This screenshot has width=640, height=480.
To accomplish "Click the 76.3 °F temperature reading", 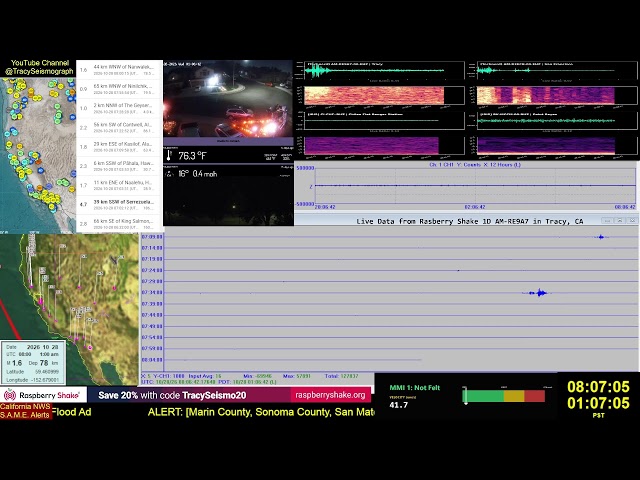I will [192, 156].
